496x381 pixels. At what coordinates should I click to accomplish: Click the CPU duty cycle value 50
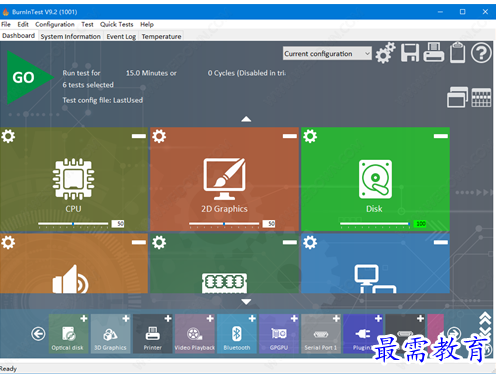click(x=118, y=224)
